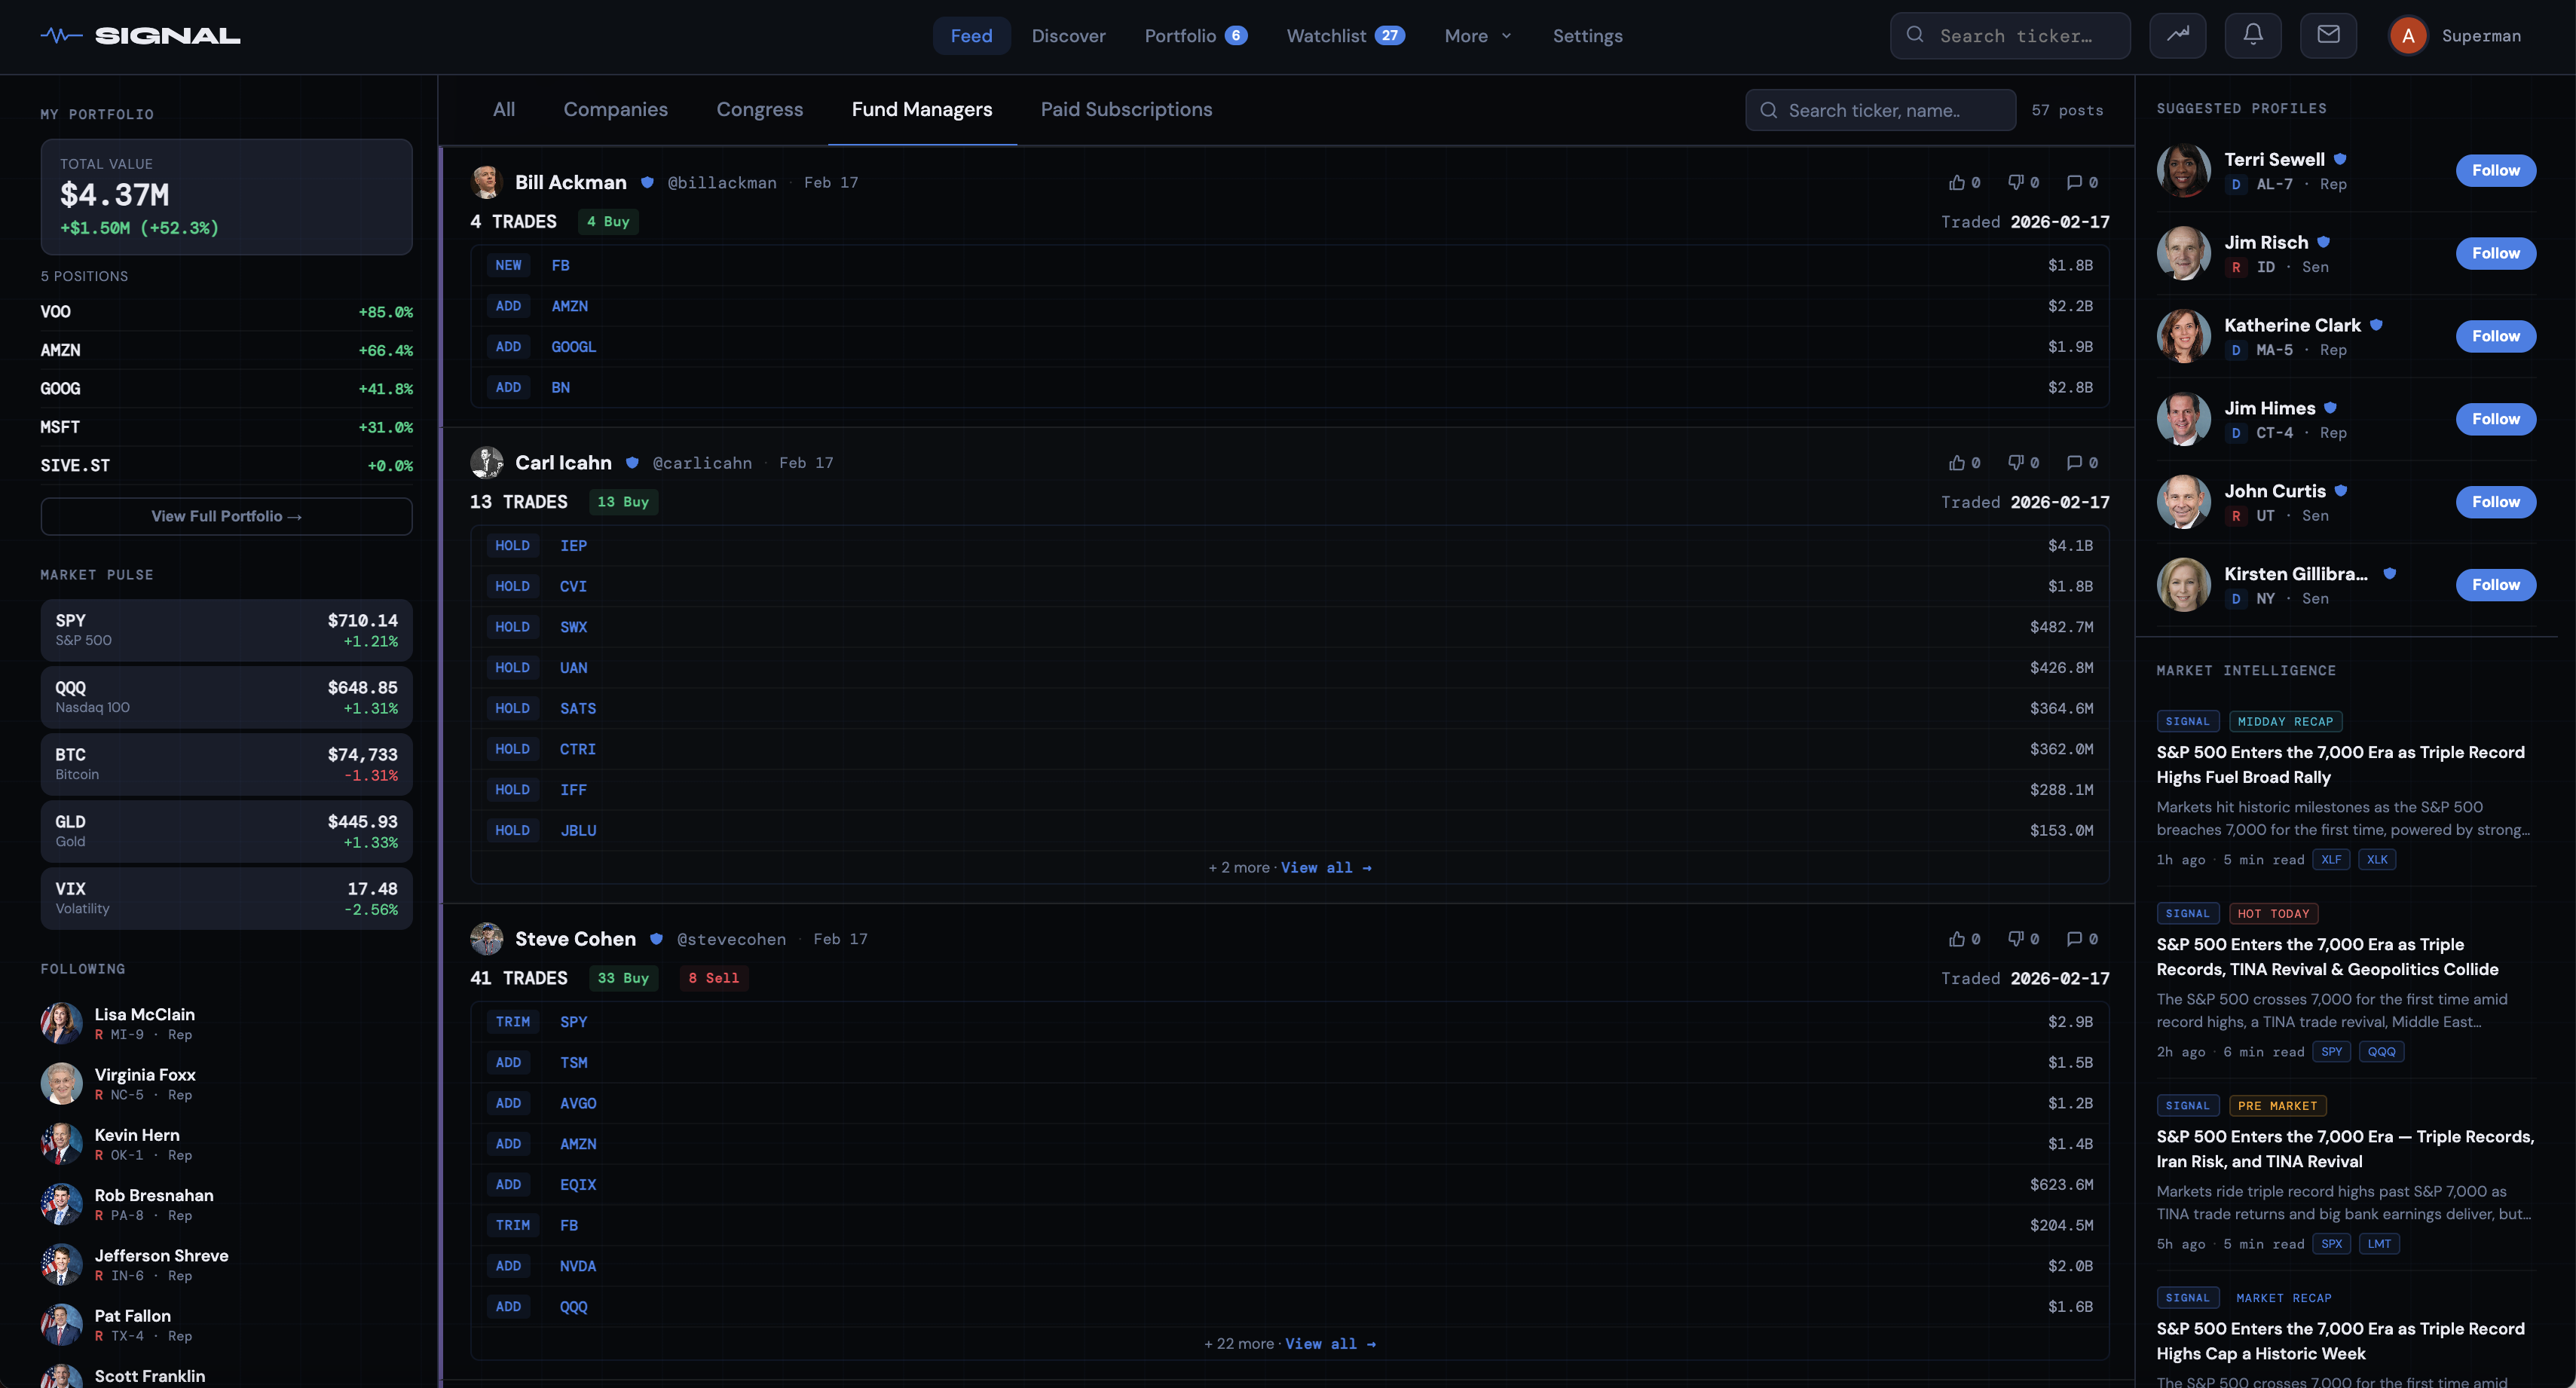Switch to the Congress feed tab
Screen dimensions: 2576x1388
click(760, 109)
